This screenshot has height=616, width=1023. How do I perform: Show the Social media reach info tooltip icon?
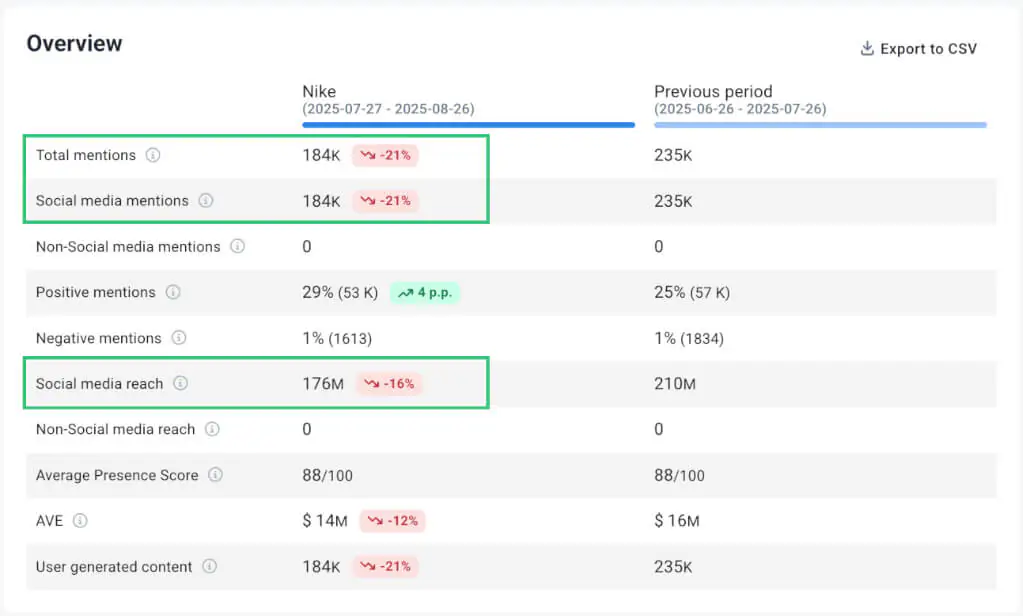click(x=181, y=384)
